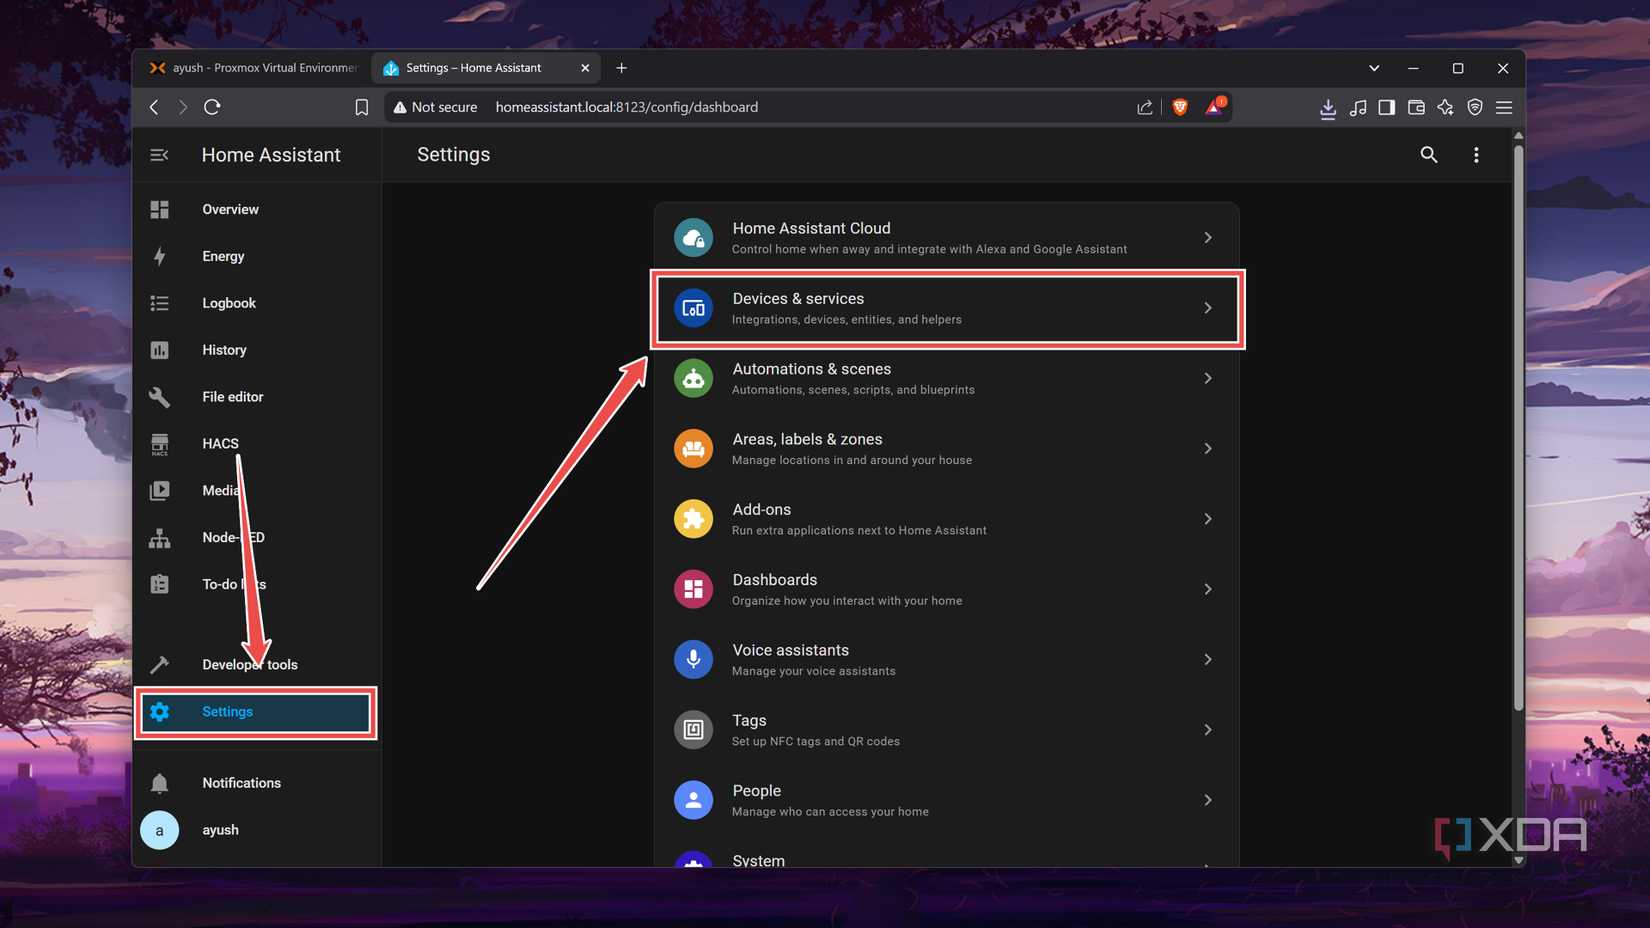
Task: Open the Brave playlist music icon
Action: pyautogui.click(x=1358, y=107)
